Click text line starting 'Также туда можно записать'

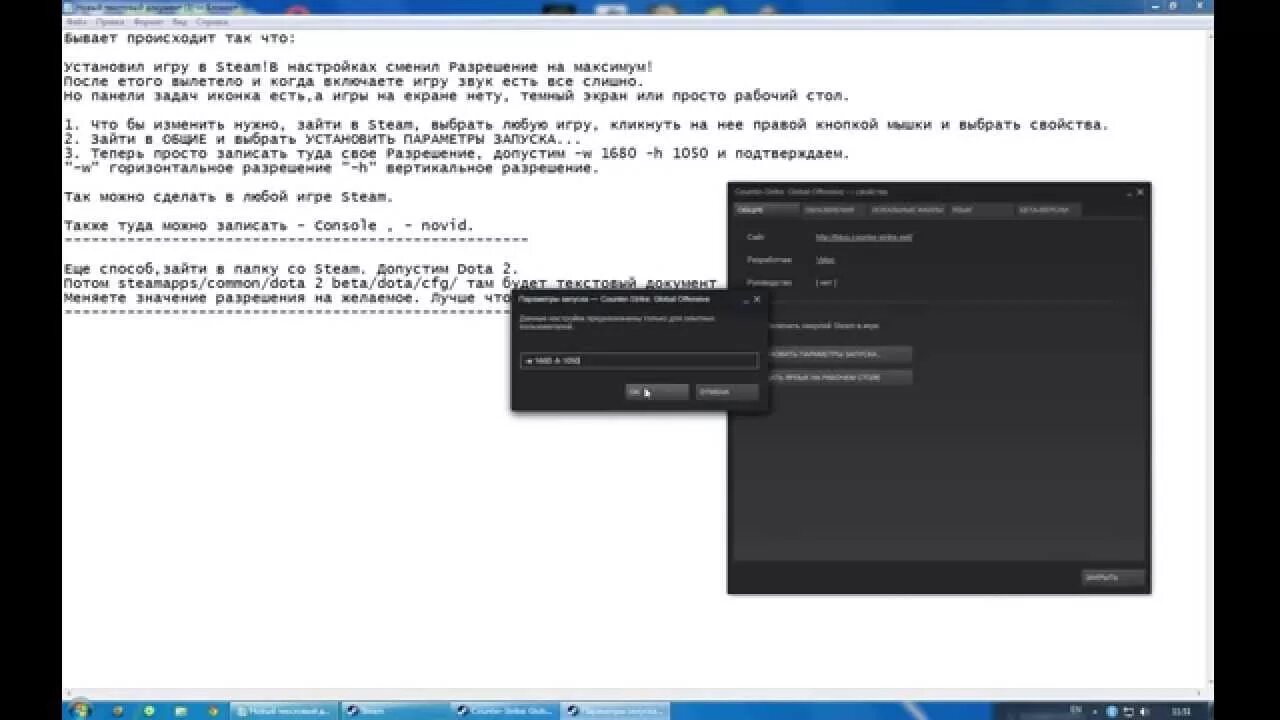269,225
